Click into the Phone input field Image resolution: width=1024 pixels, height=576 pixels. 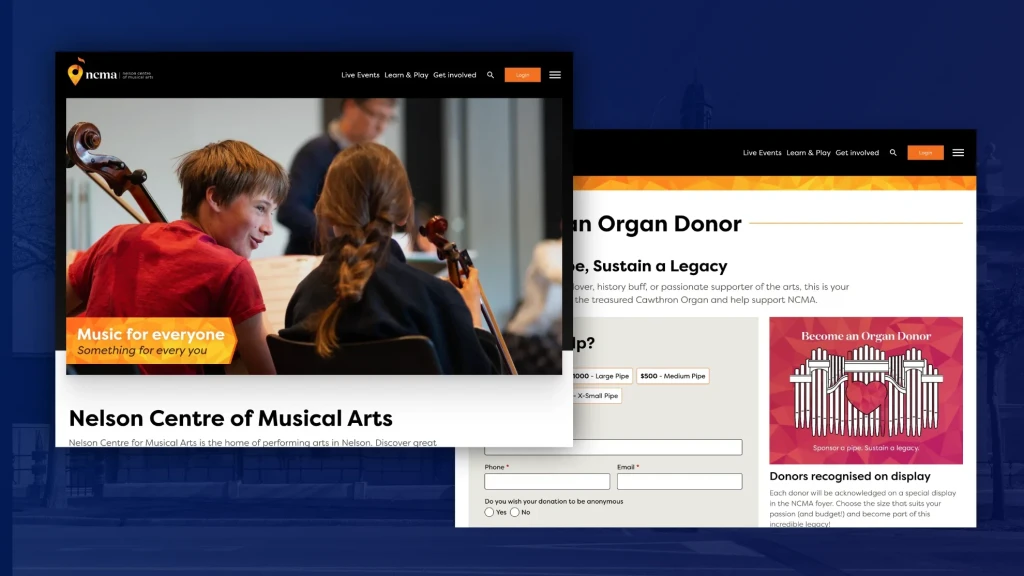tap(547, 482)
